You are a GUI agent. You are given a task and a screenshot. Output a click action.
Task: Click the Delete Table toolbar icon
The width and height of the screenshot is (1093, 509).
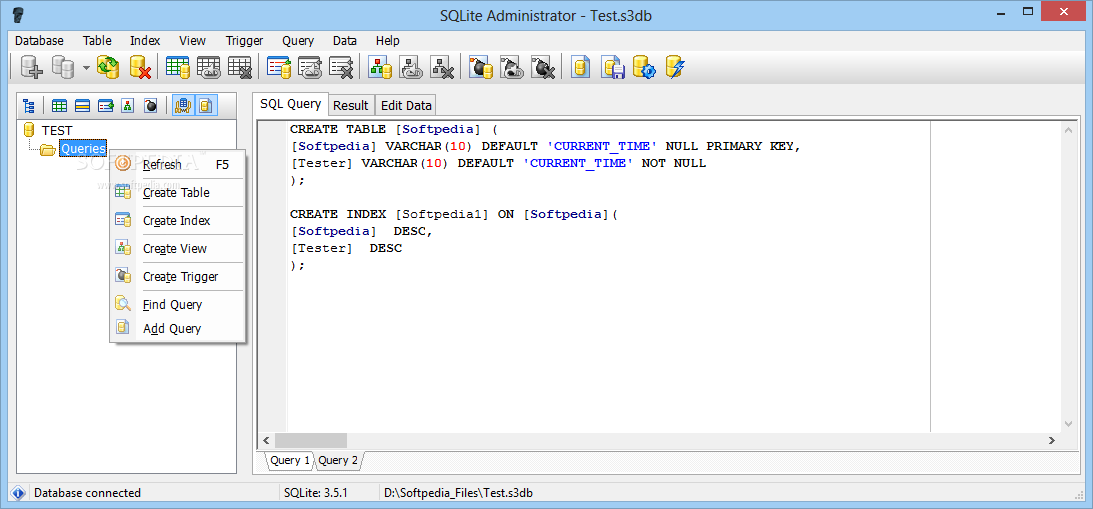[x=239, y=67]
